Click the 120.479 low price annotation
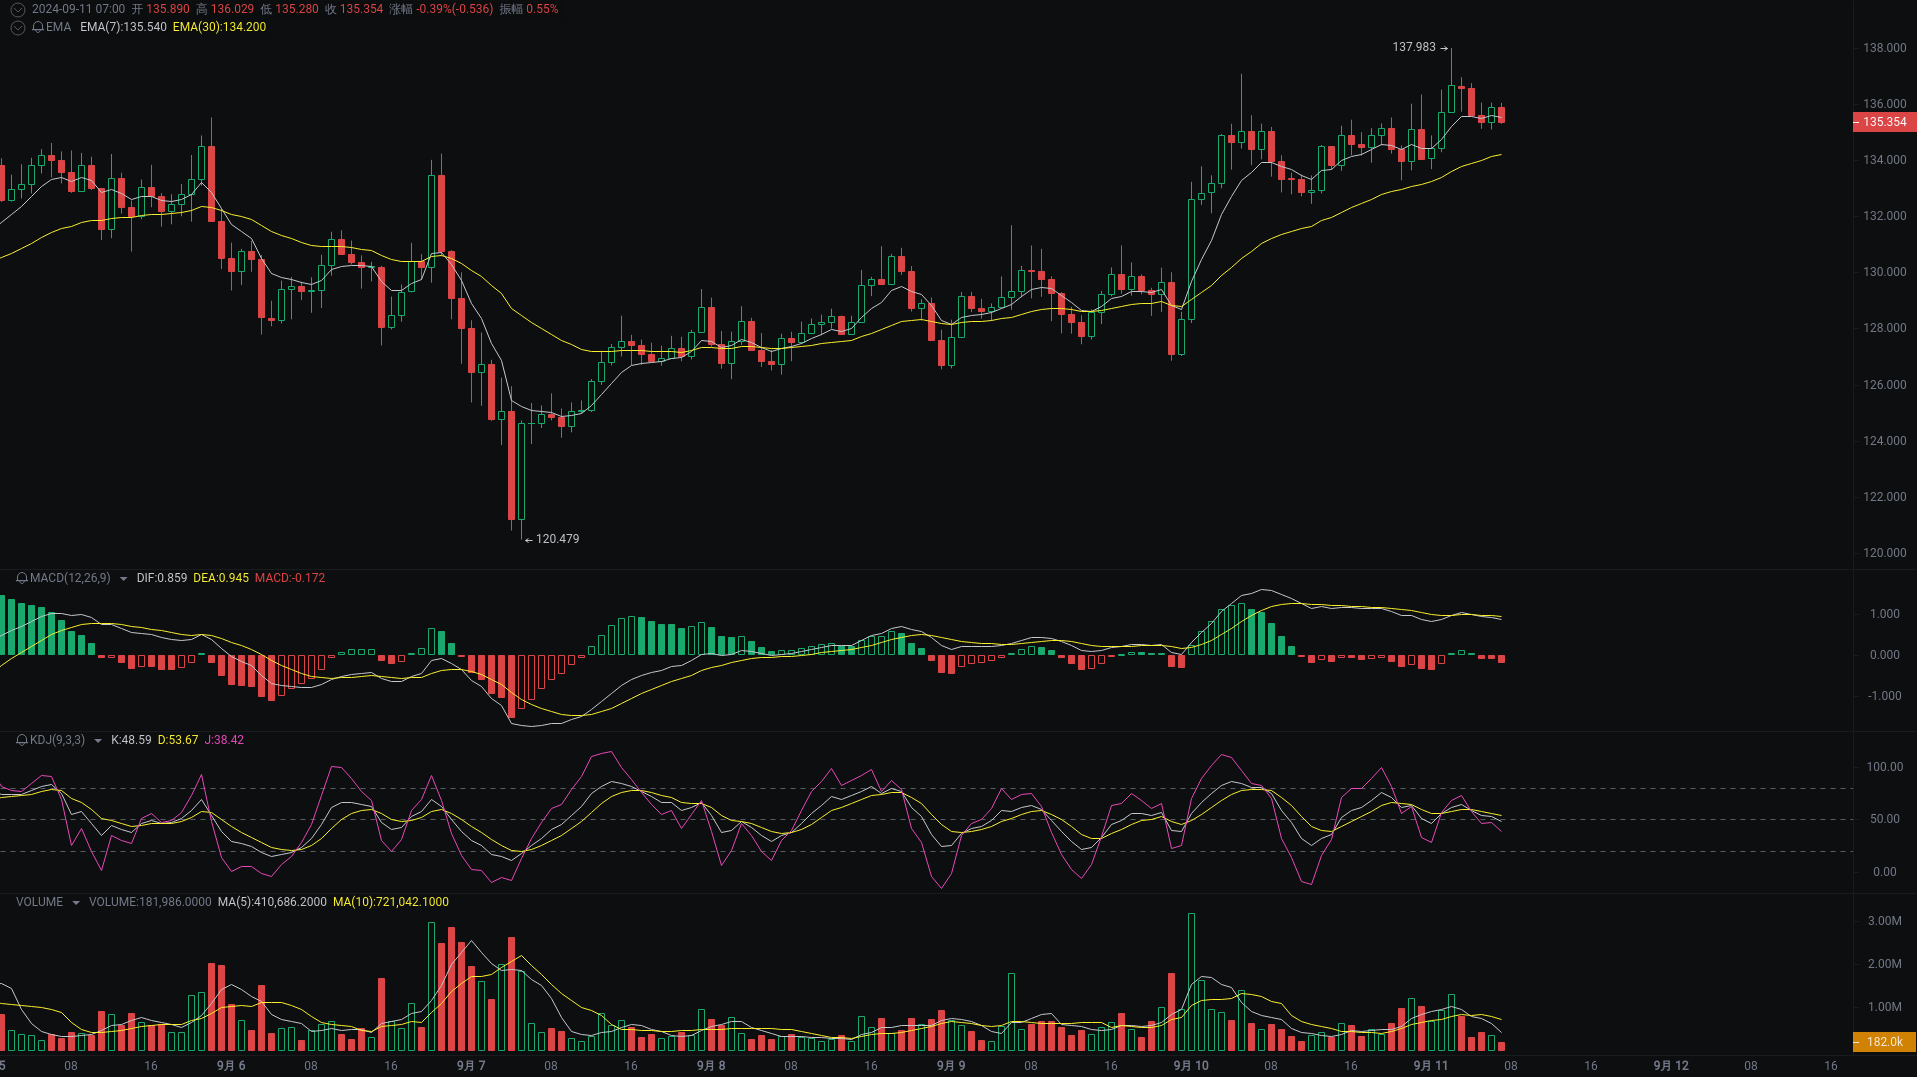The height and width of the screenshot is (1077, 1917). tap(557, 539)
